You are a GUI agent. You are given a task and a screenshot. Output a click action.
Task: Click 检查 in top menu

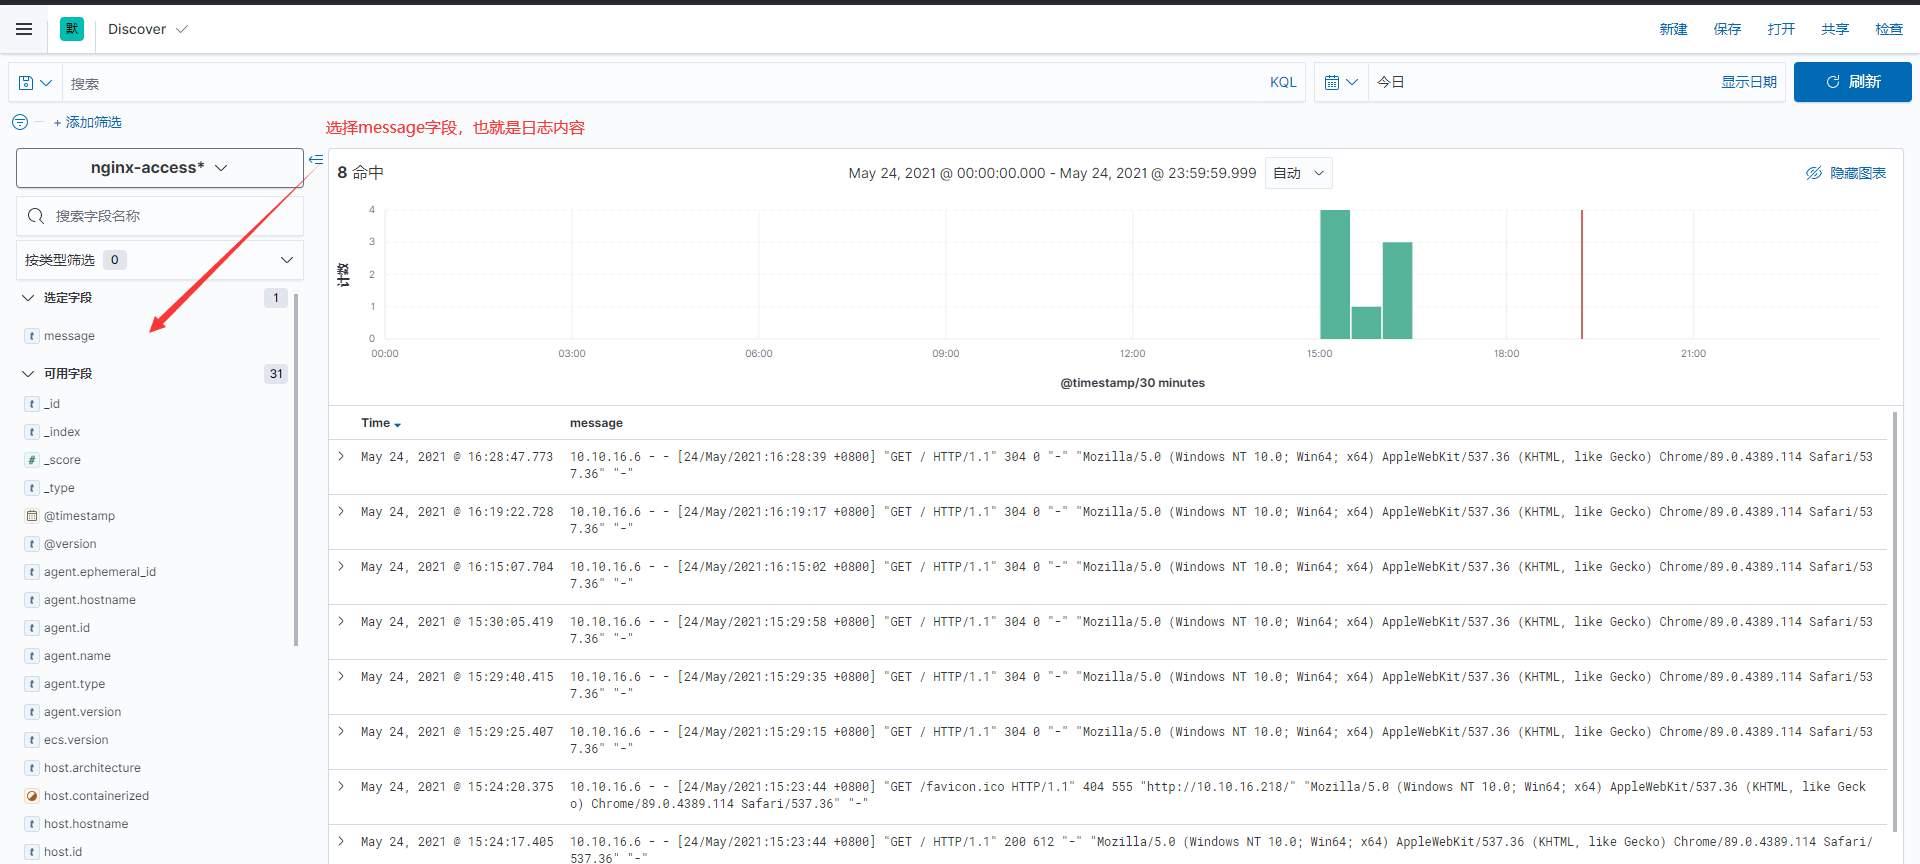[x=1889, y=29]
